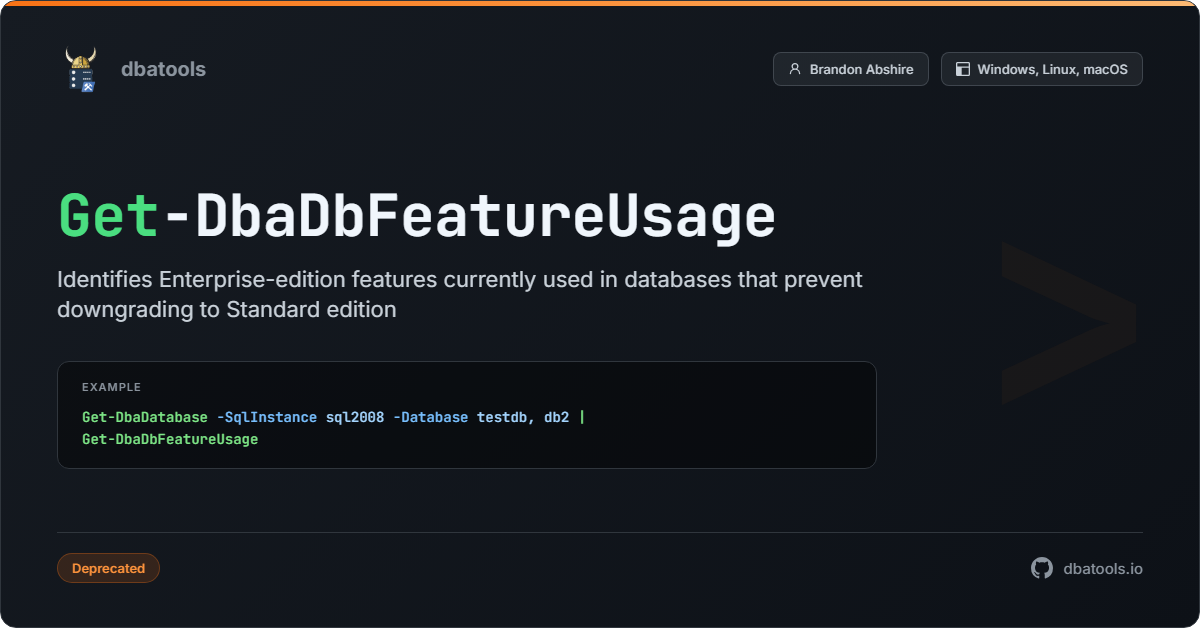Open the GitHub octocat icon

1042,568
